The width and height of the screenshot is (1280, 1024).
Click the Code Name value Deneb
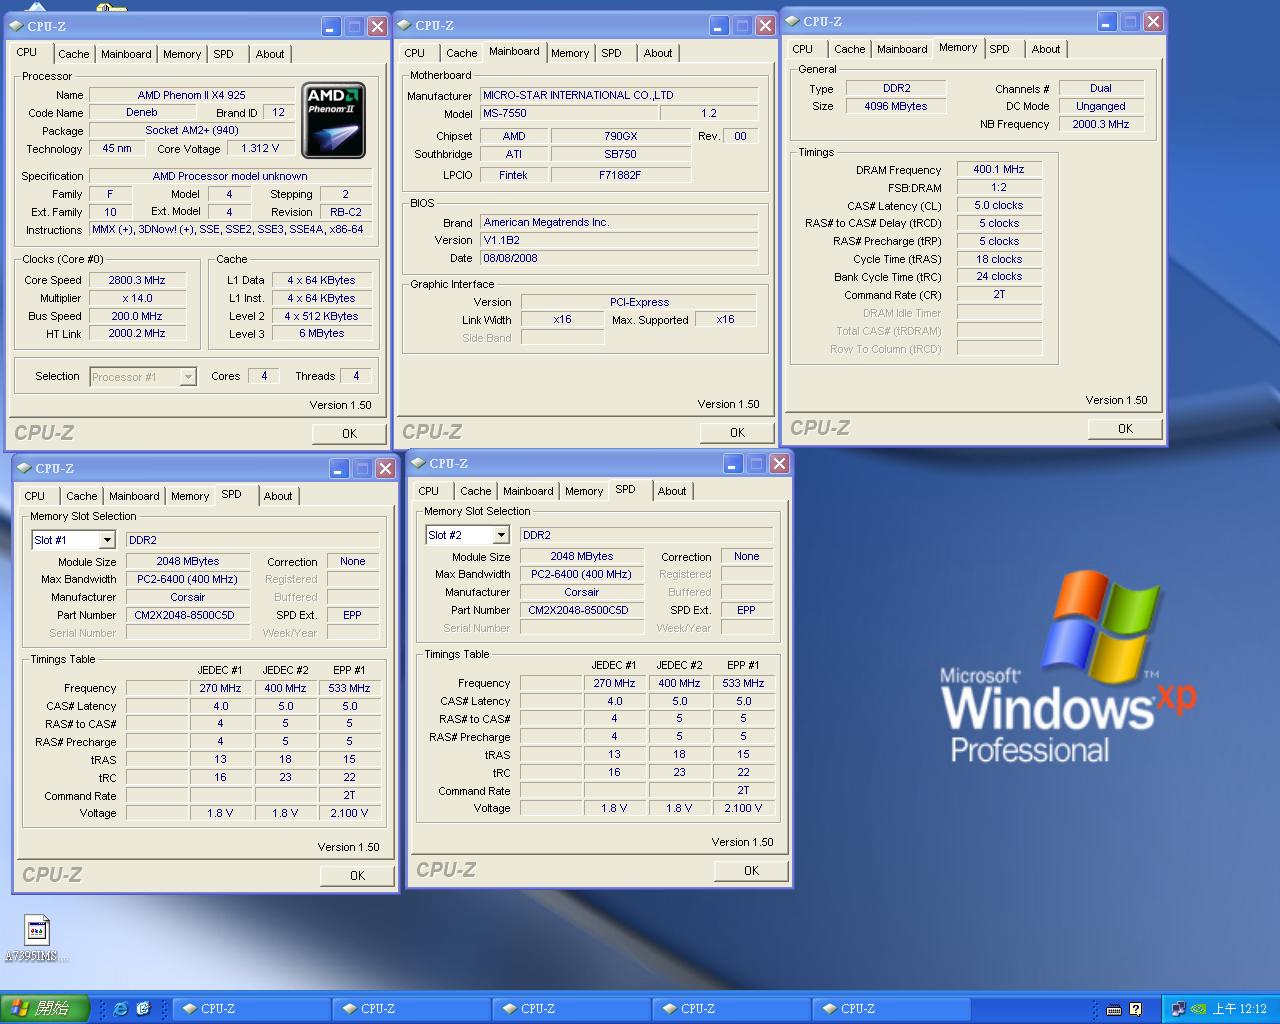[x=142, y=113]
